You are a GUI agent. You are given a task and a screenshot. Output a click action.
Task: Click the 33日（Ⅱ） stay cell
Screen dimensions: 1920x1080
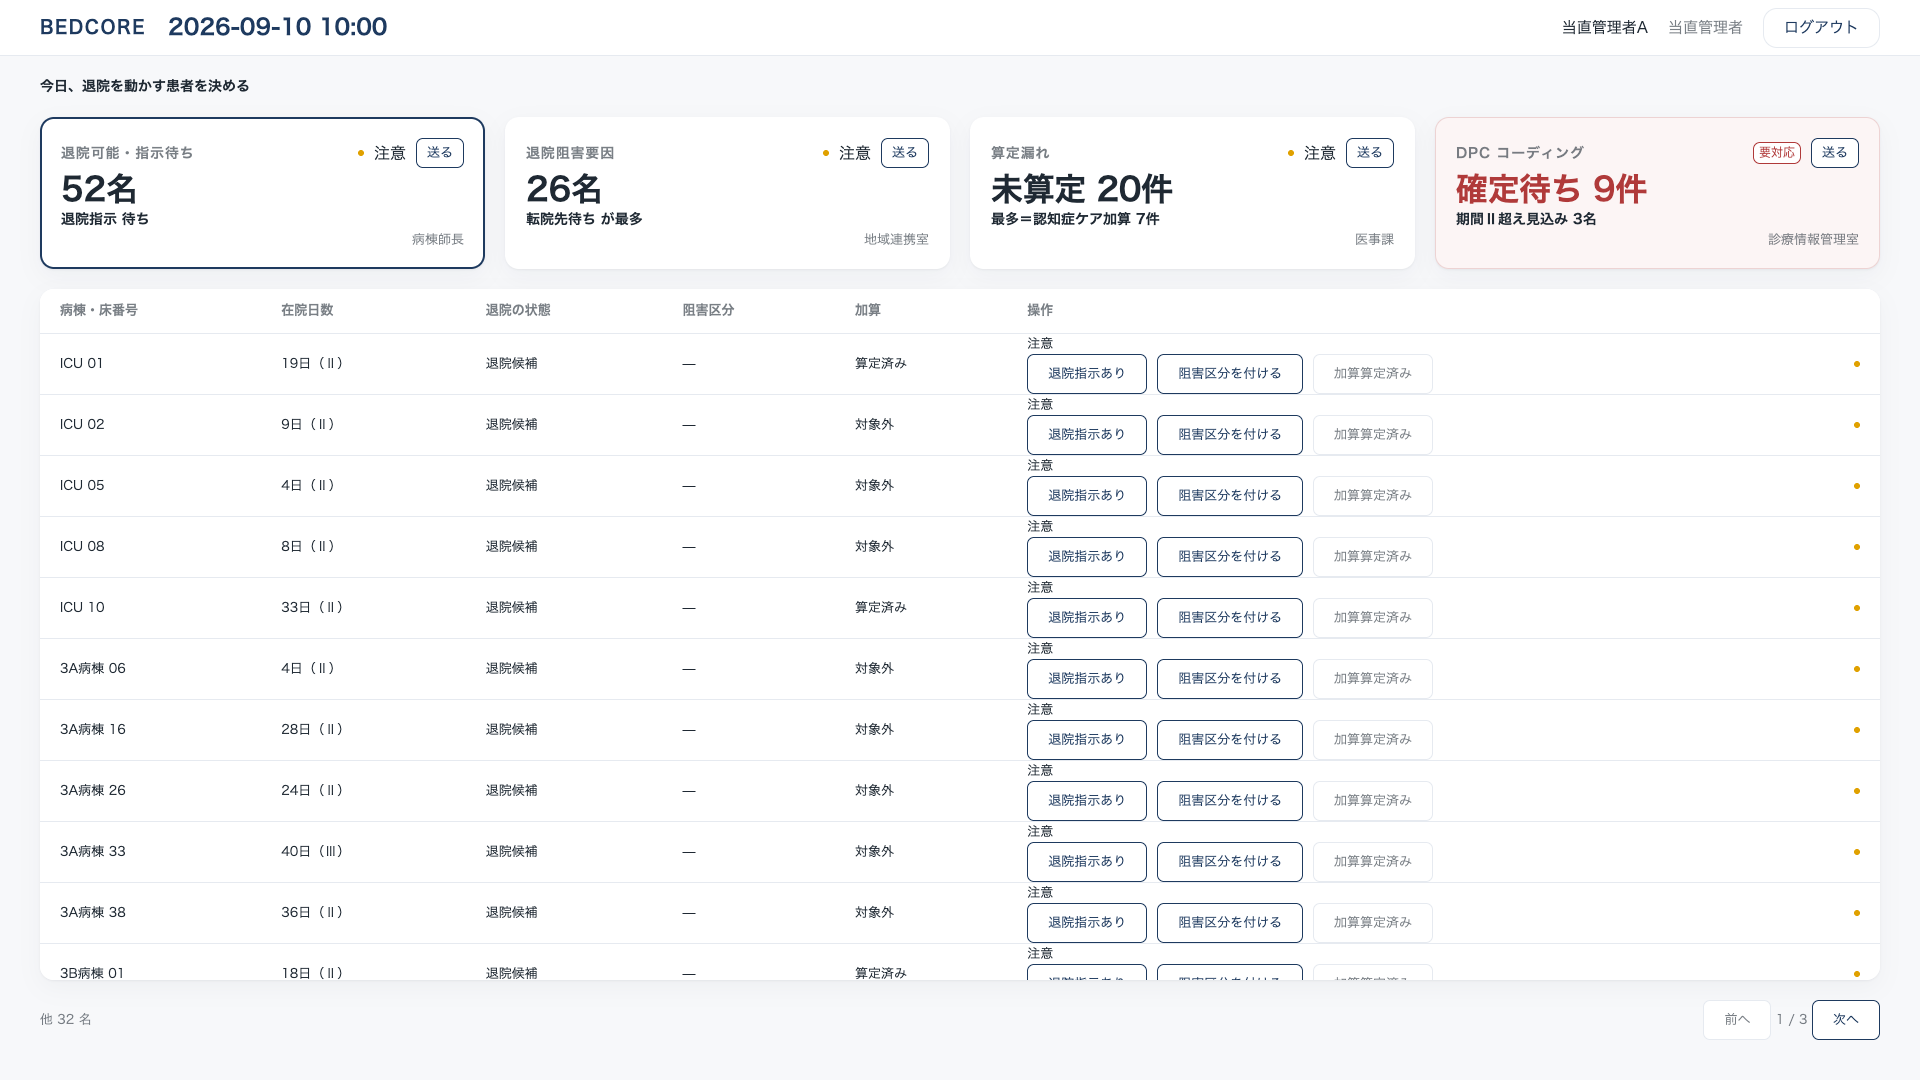pos(312,608)
